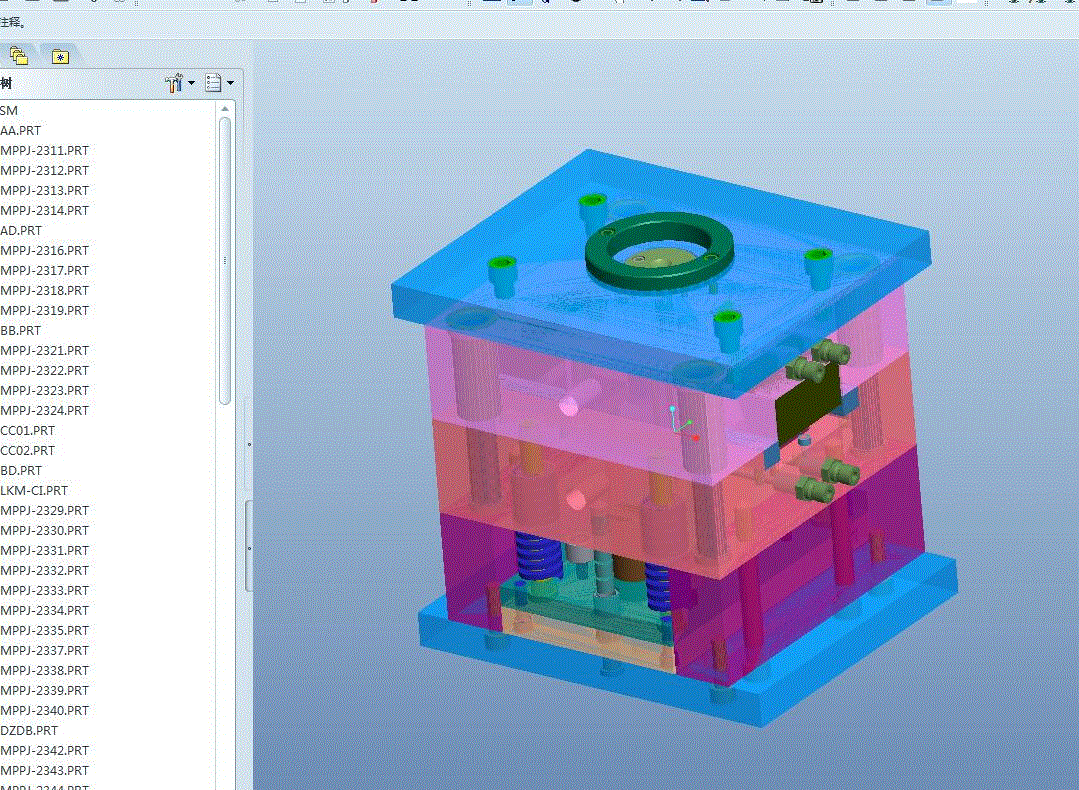This screenshot has height=790, width=1079.
Task: Select MPPJ-2339.PRT in the model tree
Action: pyautogui.click(x=45, y=690)
